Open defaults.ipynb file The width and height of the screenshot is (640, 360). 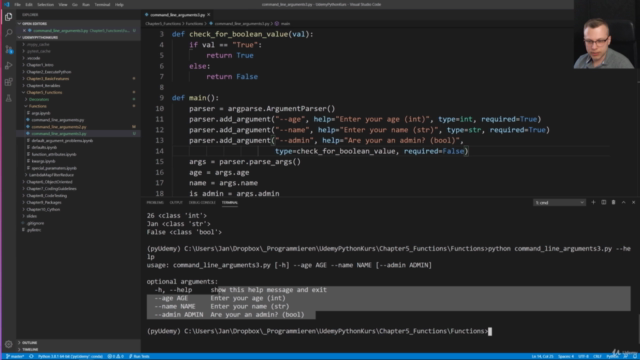[x=44, y=147]
